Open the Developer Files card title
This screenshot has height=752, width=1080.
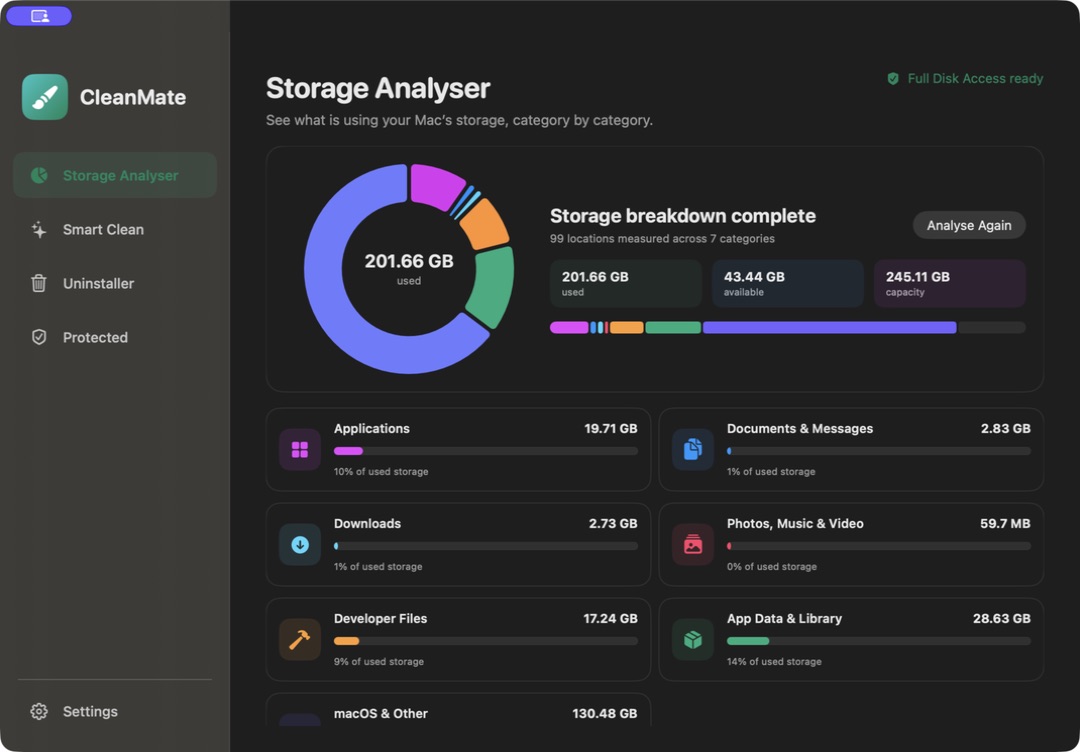click(x=380, y=618)
